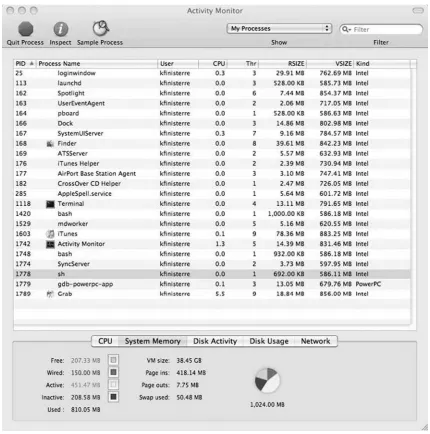The width and height of the screenshot is (430, 434).
Task: Sort by Process Name column header
Action: tap(97, 64)
